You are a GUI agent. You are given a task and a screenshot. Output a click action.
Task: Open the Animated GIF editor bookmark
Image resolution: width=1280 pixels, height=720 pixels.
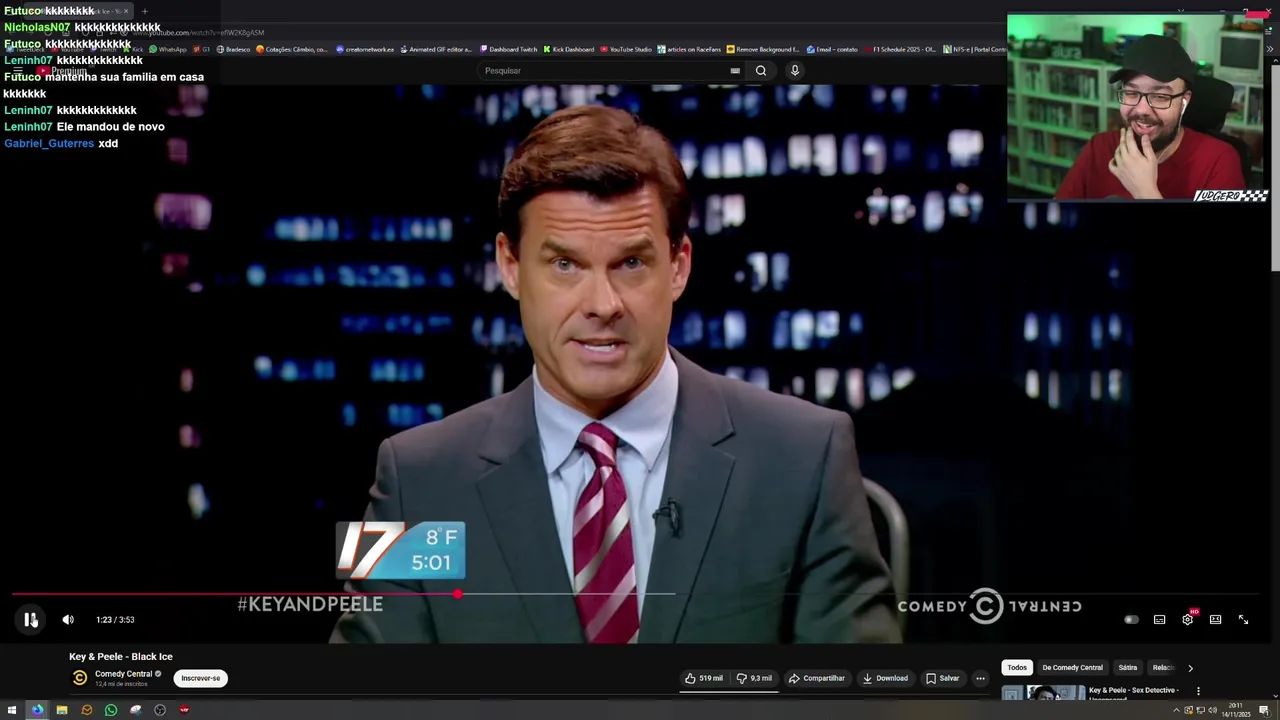435,49
